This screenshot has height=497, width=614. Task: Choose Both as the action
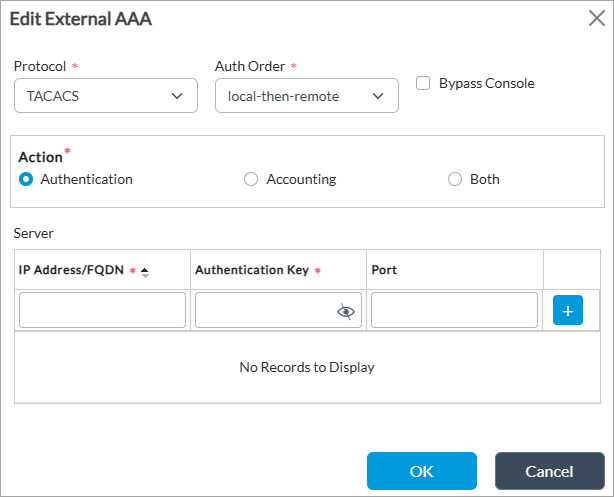point(455,179)
